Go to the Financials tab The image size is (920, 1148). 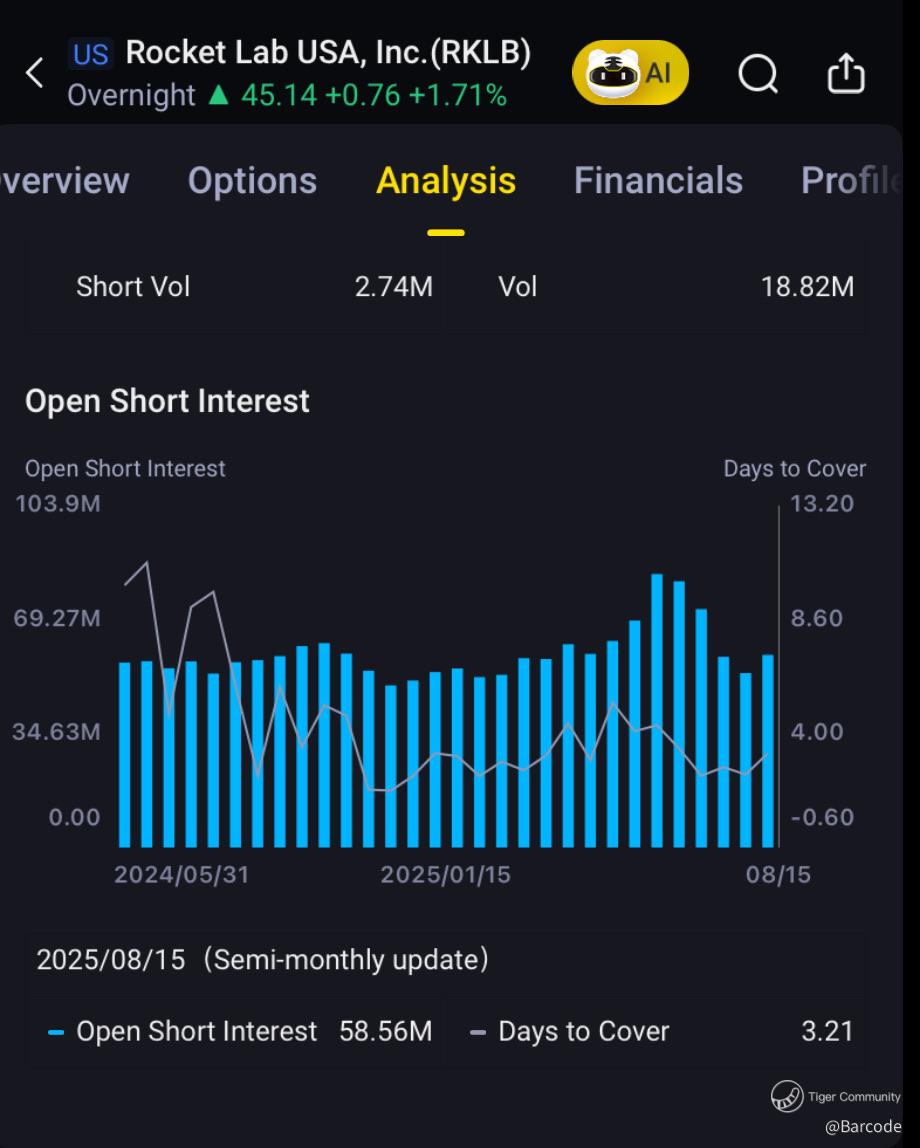pyautogui.click(x=658, y=181)
